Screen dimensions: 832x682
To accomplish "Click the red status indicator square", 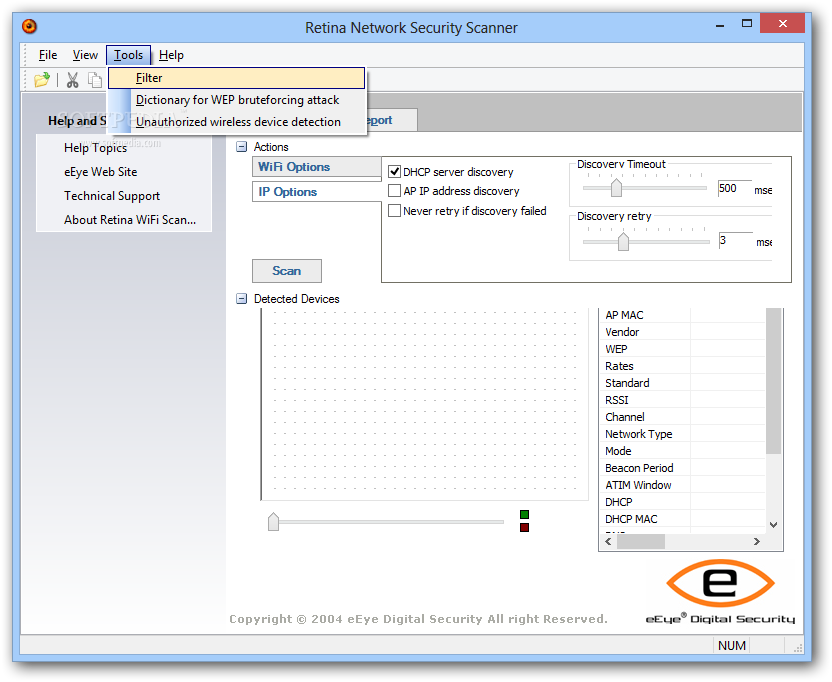I will click(524, 527).
